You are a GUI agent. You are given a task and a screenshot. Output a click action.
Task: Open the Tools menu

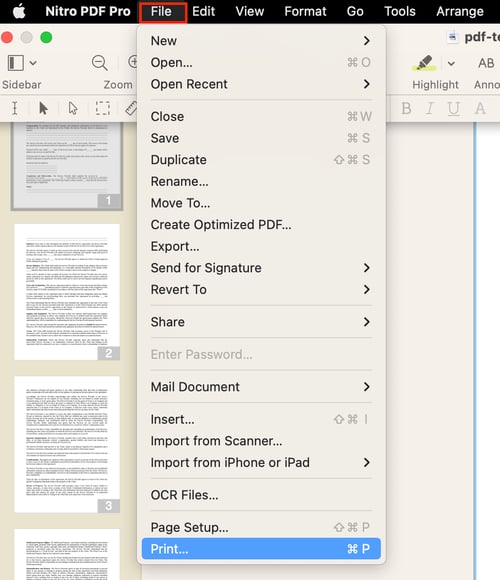(x=400, y=11)
